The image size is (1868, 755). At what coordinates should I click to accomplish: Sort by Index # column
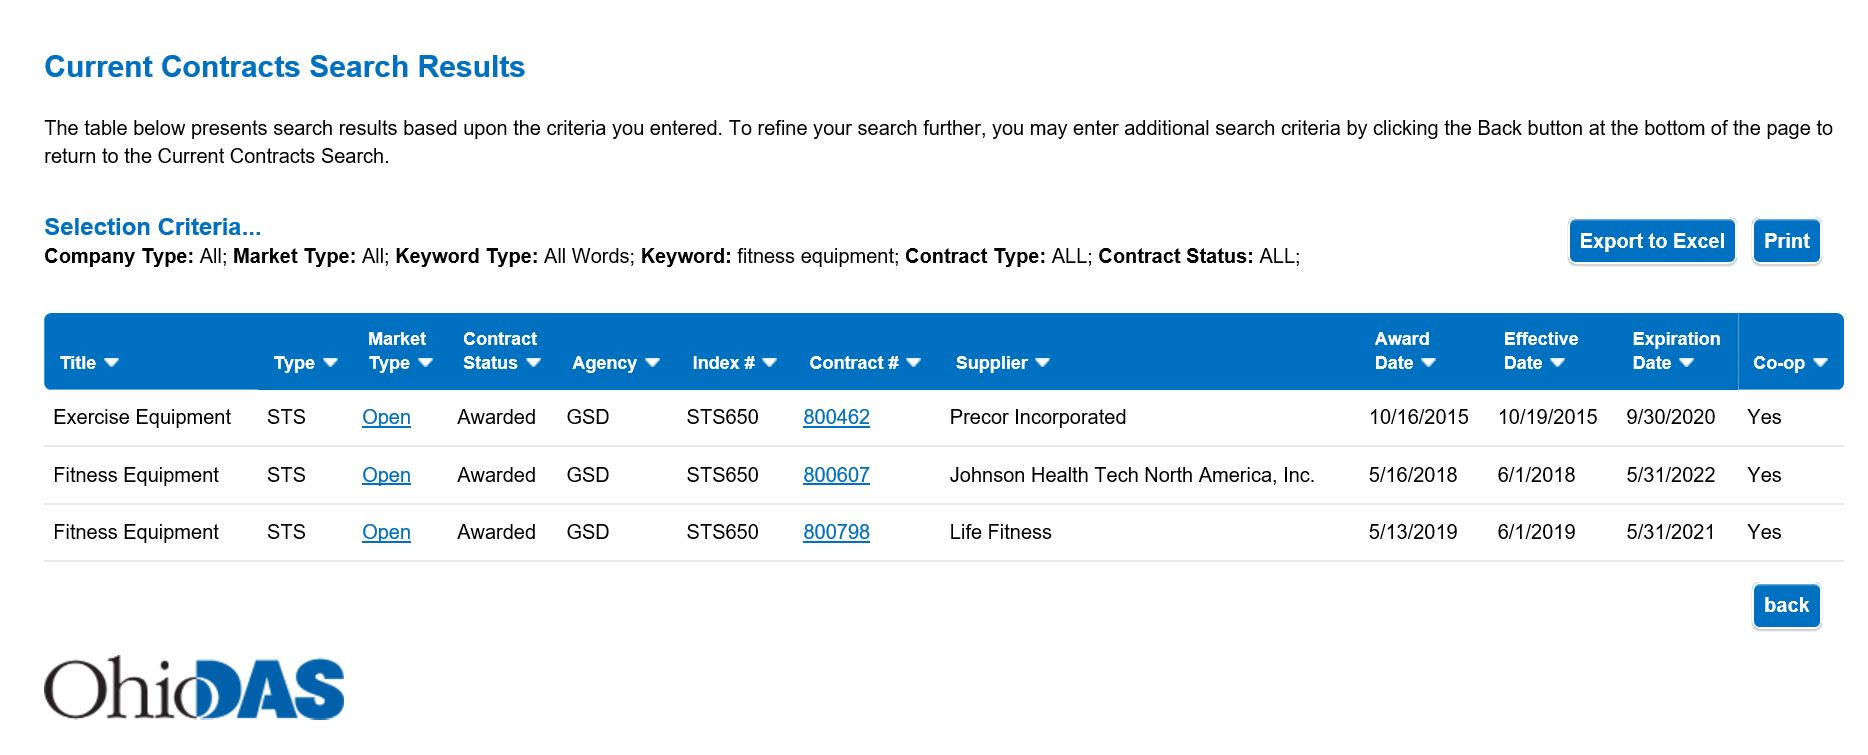click(769, 363)
